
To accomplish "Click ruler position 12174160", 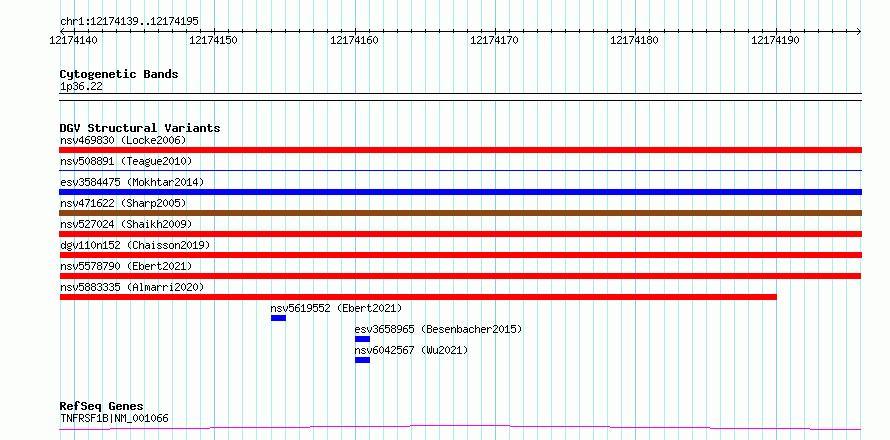I will (x=354, y=40).
